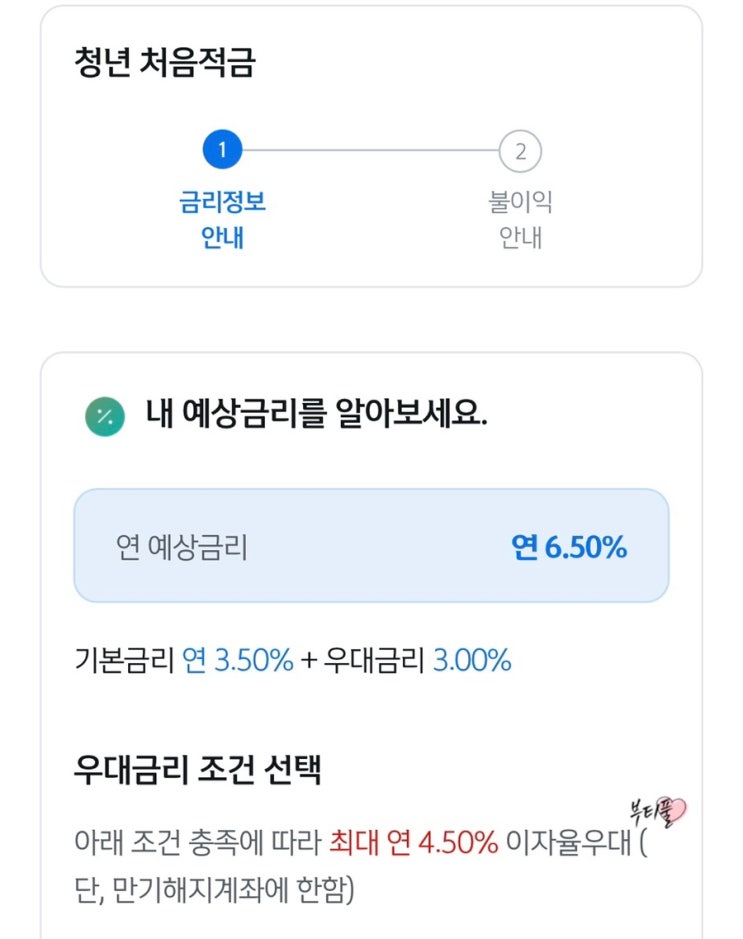This screenshot has width=743, height=939.
Task: Click the 우대금리 3.00% value
Action: coord(472,660)
